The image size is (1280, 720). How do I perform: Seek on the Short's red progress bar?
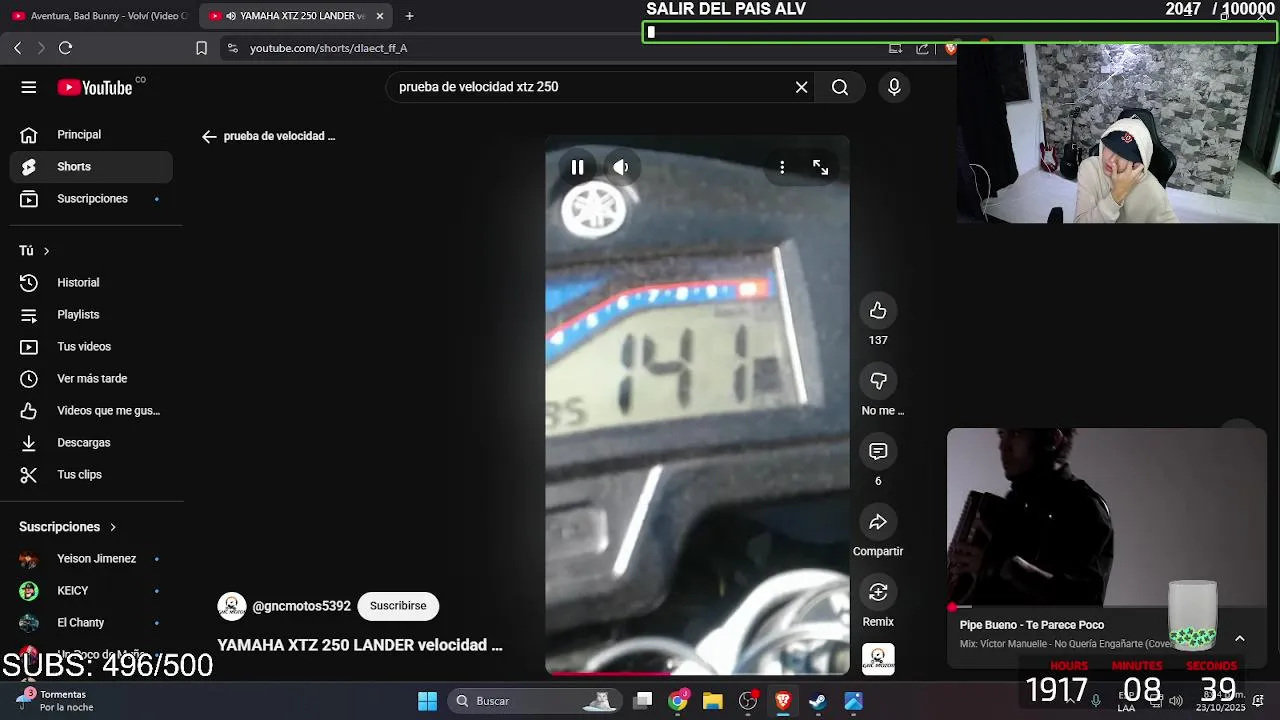(697, 673)
